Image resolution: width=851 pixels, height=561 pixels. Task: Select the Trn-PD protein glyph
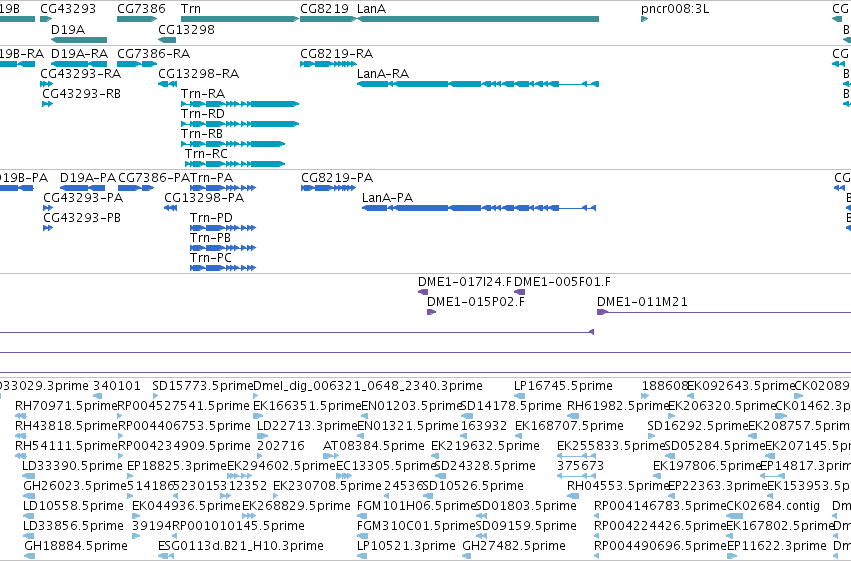pos(223,228)
